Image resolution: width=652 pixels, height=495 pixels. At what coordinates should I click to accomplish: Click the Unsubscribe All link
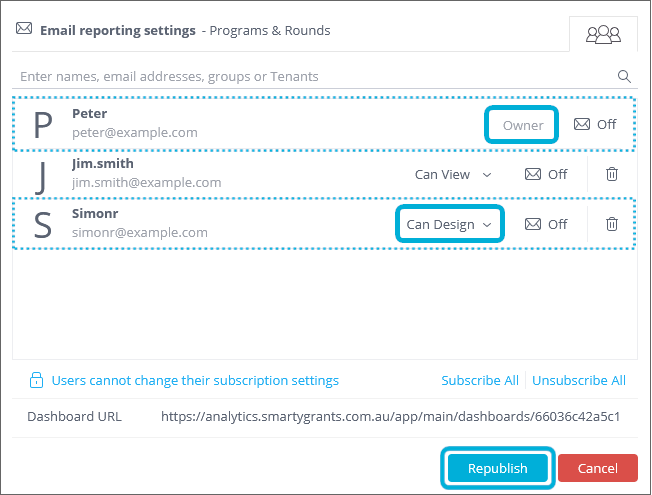point(579,380)
